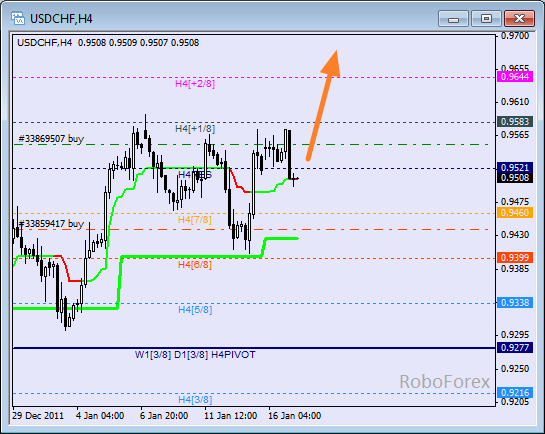Select the 0.9583 price level tag
Image resolution: width=545 pixels, height=434 pixels.
pos(515,122)
